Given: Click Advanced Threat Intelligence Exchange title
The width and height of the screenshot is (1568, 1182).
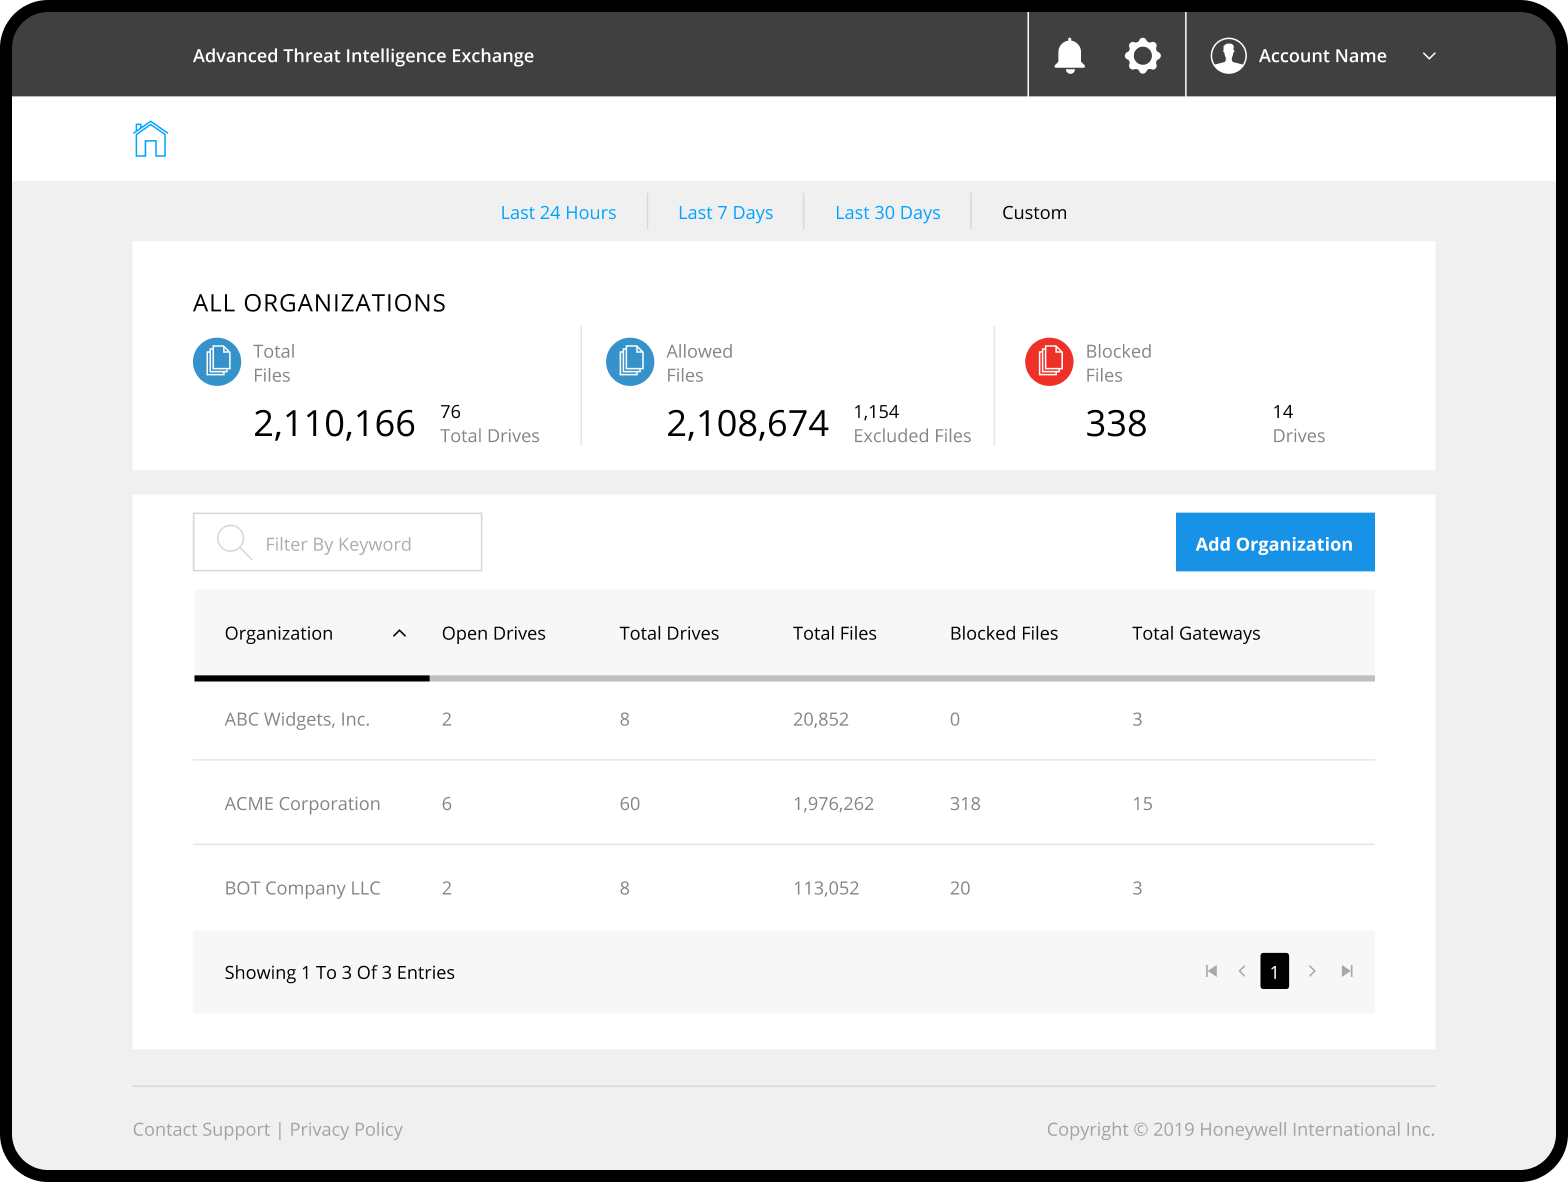Looking at the screenshot, I should click(363, 56).
